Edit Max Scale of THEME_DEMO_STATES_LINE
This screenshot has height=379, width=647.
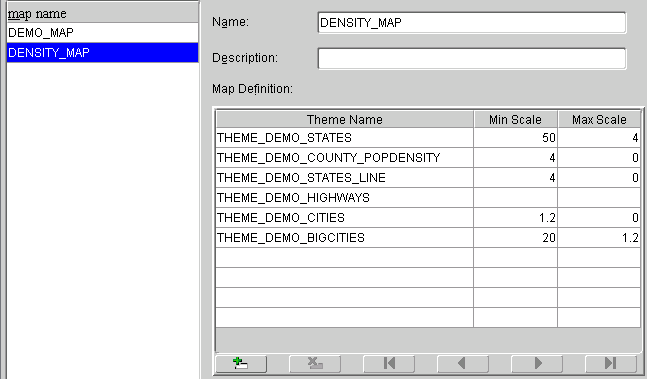(x=599, y=178)
